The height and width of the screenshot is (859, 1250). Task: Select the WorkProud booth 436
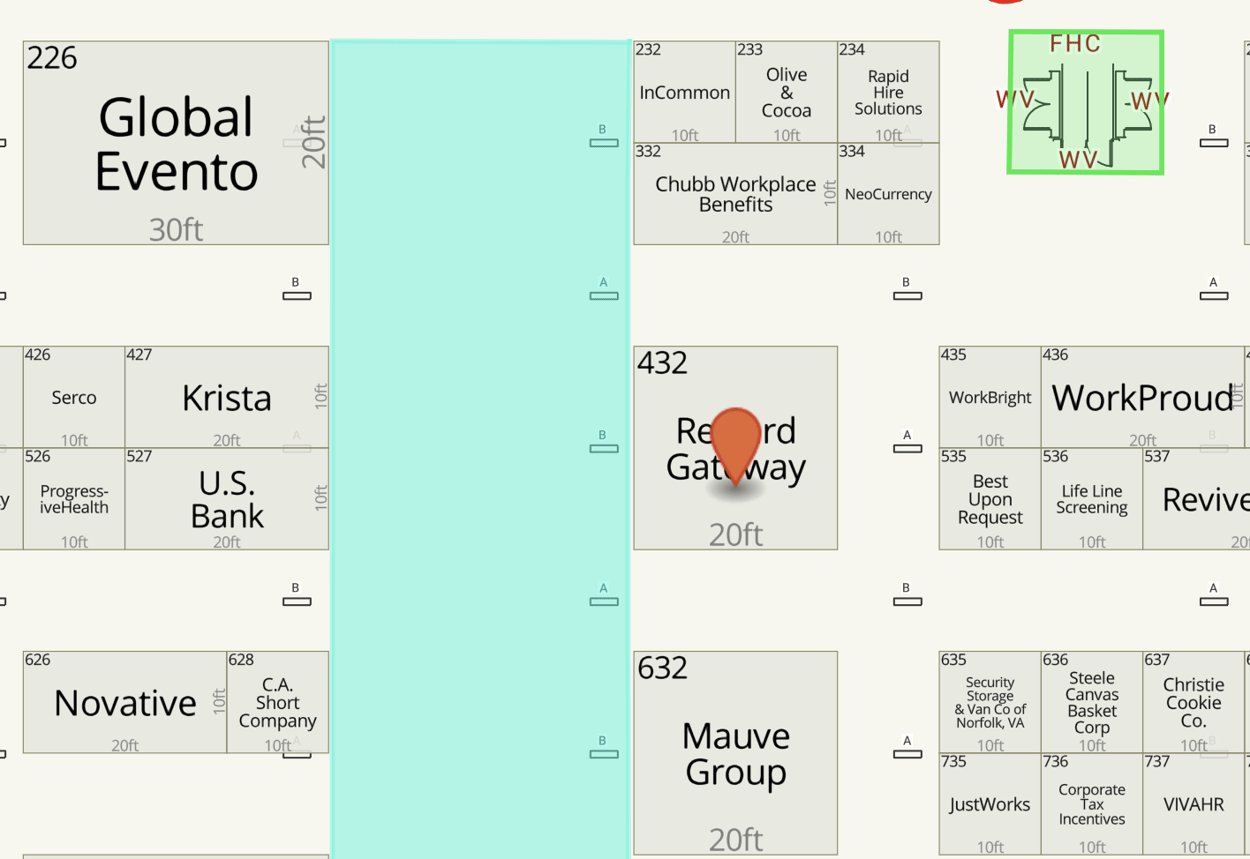tap(1142, 398)
